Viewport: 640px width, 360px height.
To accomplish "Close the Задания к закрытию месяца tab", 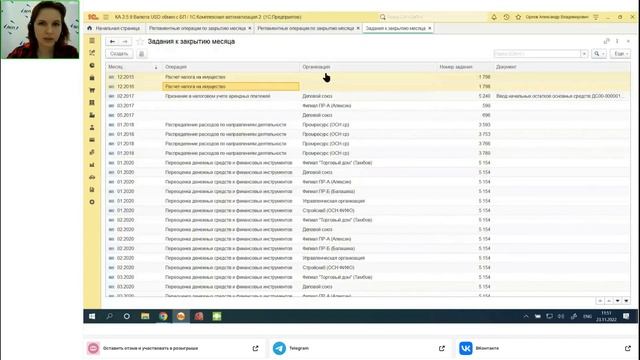I will tap(430, 28).
